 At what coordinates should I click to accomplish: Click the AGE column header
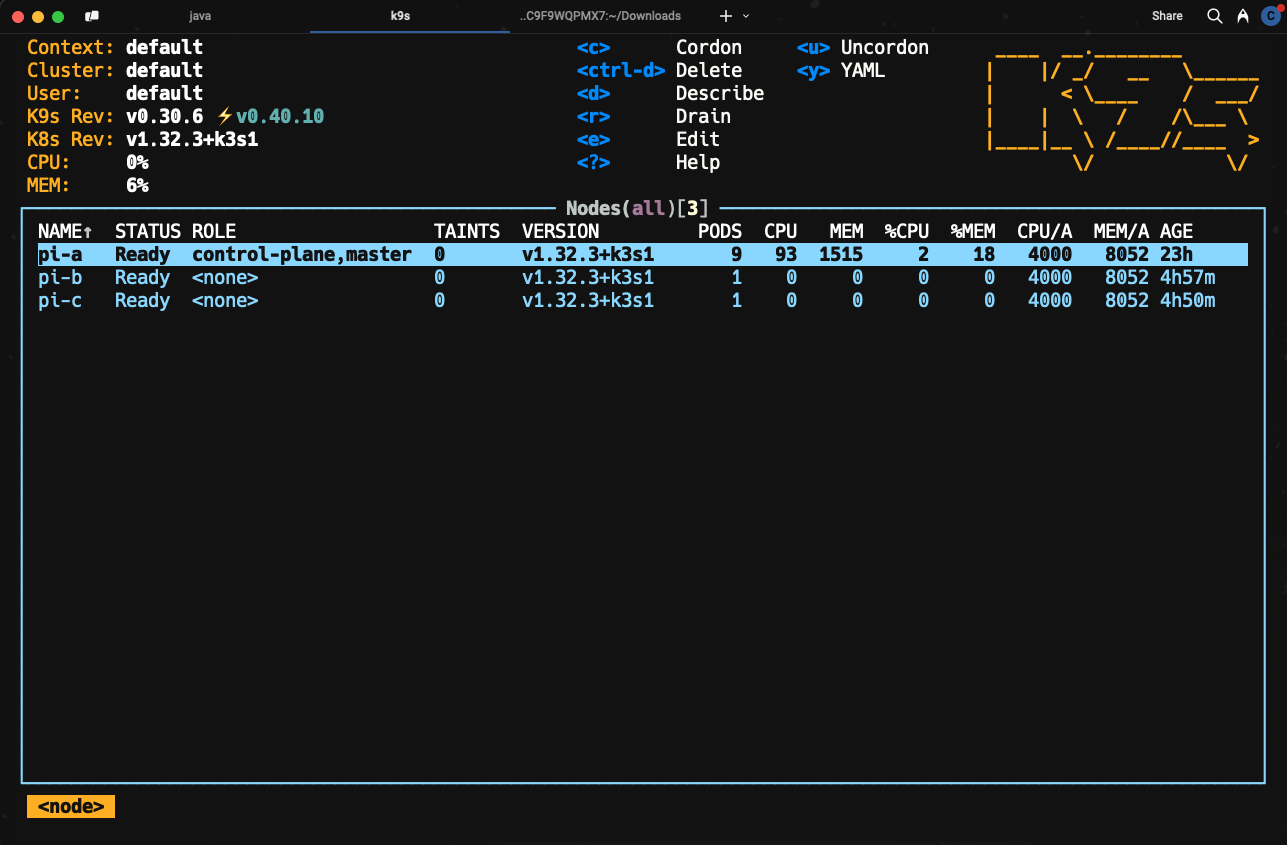click(x=1177, y=231)
